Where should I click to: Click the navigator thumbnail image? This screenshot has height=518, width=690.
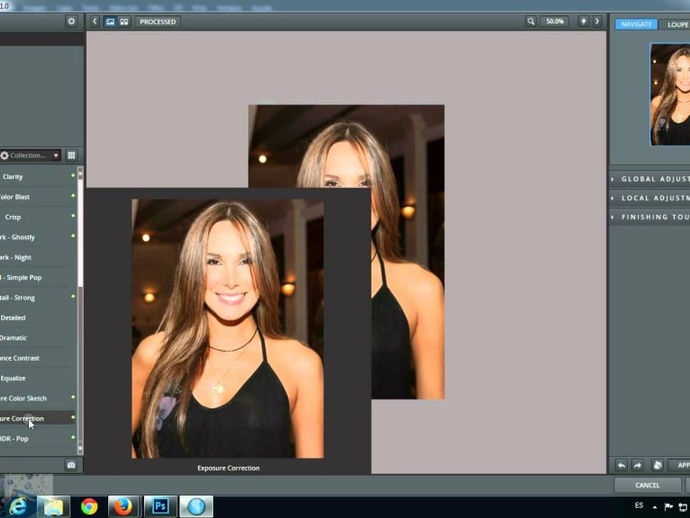[670, 94]
